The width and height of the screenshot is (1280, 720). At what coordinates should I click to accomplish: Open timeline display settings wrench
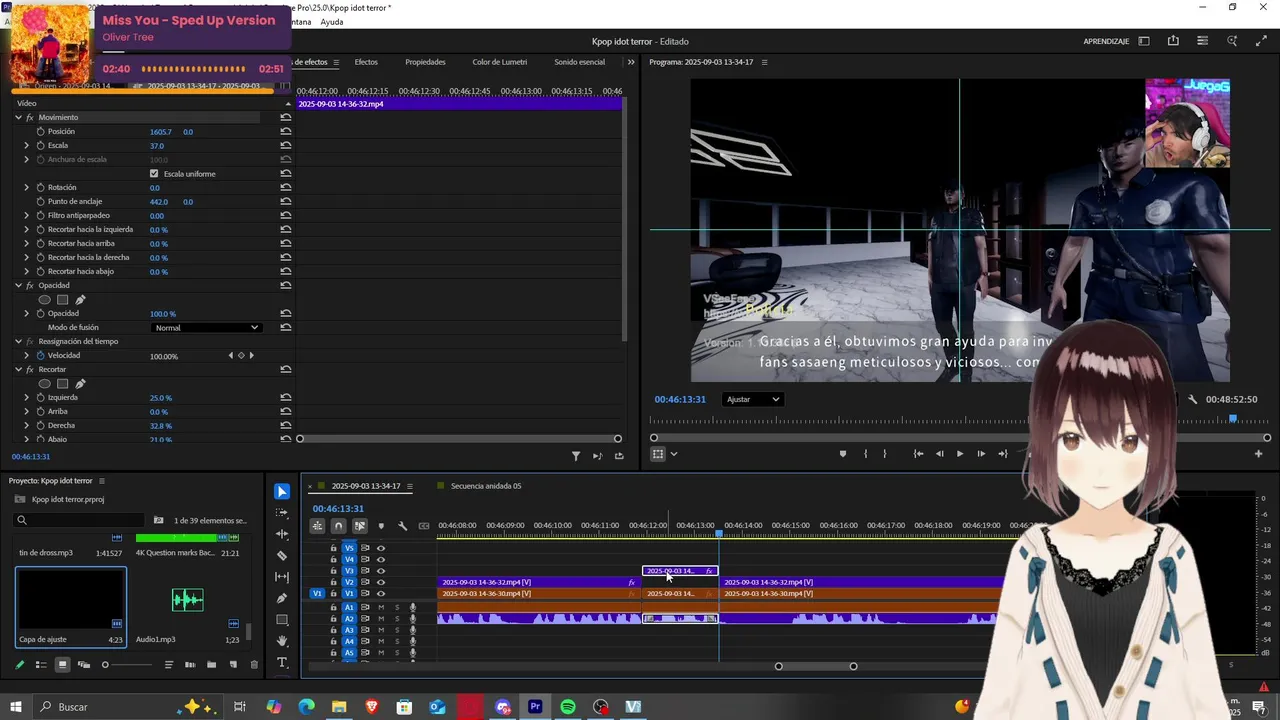(x=402, y=526)
